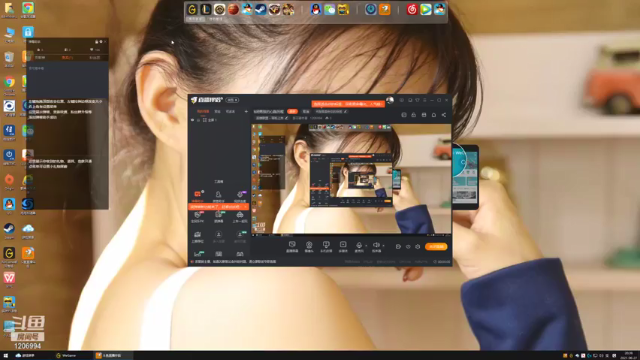Open the gear settings icon beside start button

click(x=418, y=247)
